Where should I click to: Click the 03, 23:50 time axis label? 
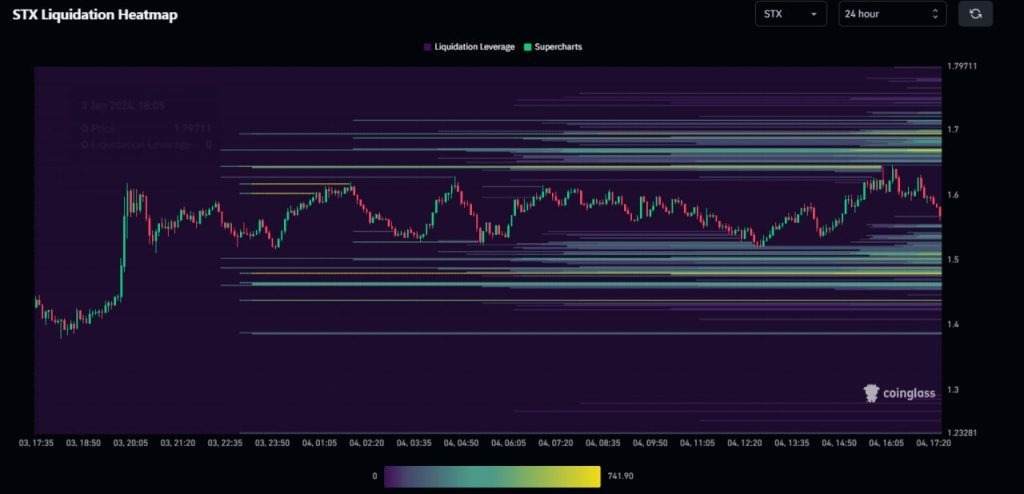272,443
